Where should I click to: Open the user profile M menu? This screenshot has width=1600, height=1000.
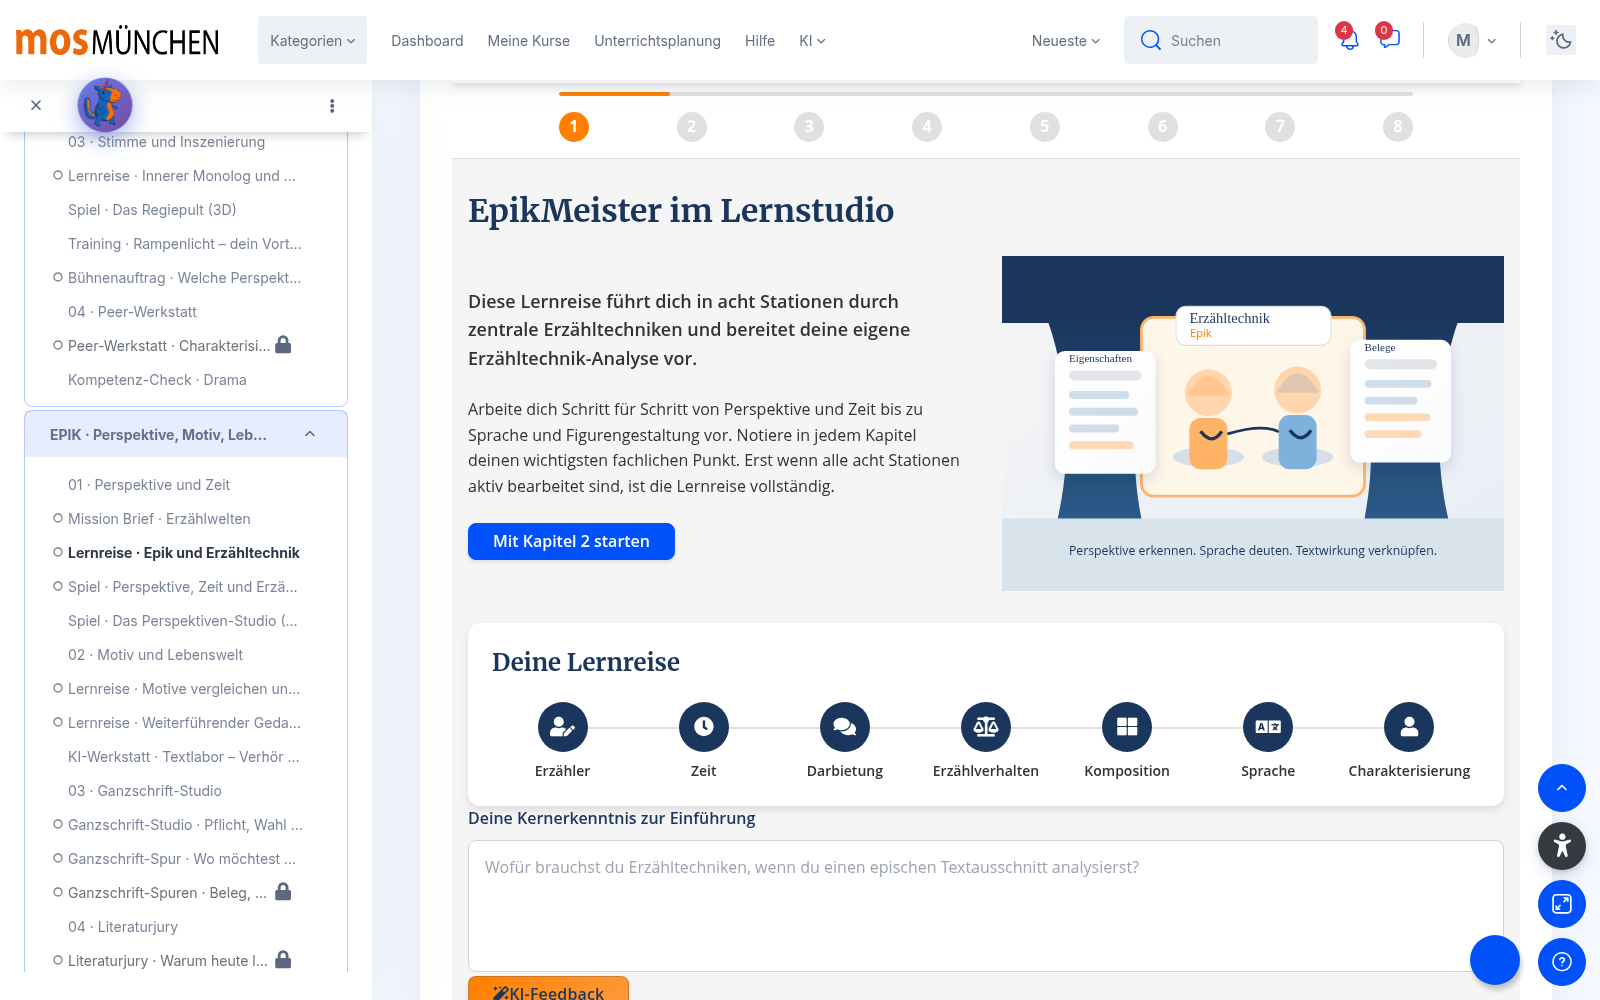coord(1472,40)
